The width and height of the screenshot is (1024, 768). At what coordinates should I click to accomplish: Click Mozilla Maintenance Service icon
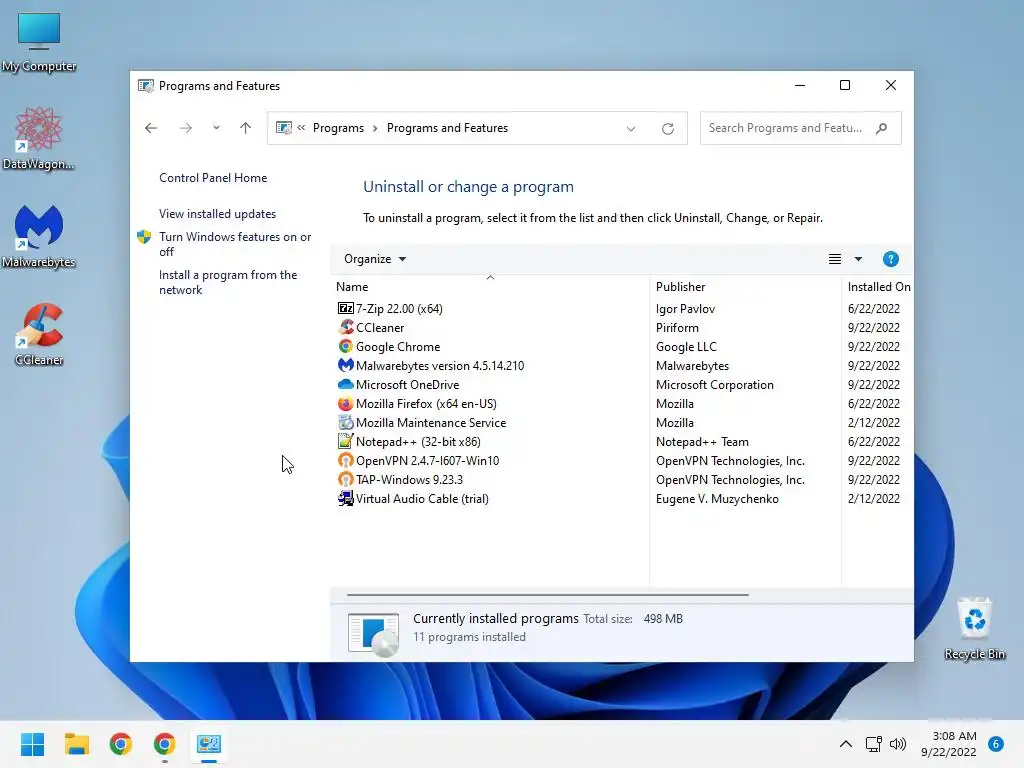pos(345,422)
